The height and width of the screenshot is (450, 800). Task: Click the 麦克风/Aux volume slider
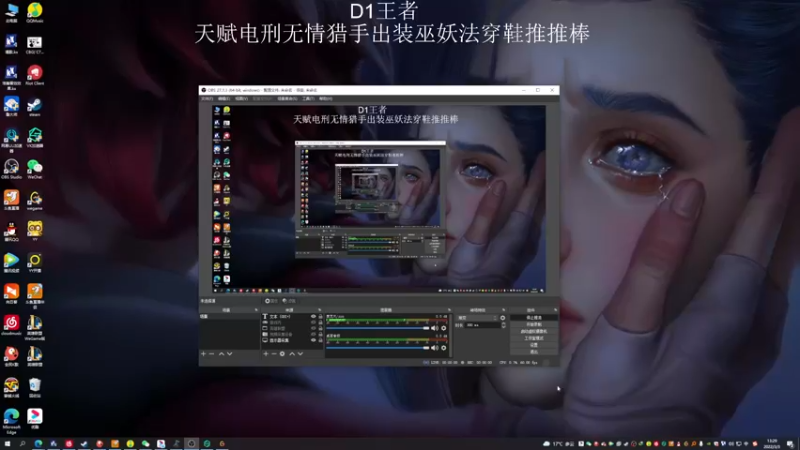[x=378, y=328]
